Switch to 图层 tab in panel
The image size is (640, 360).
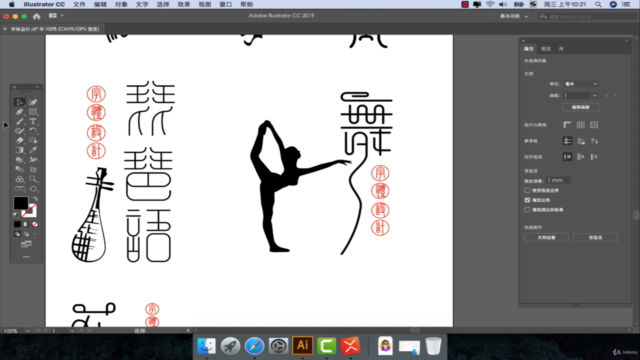point(546,49)
